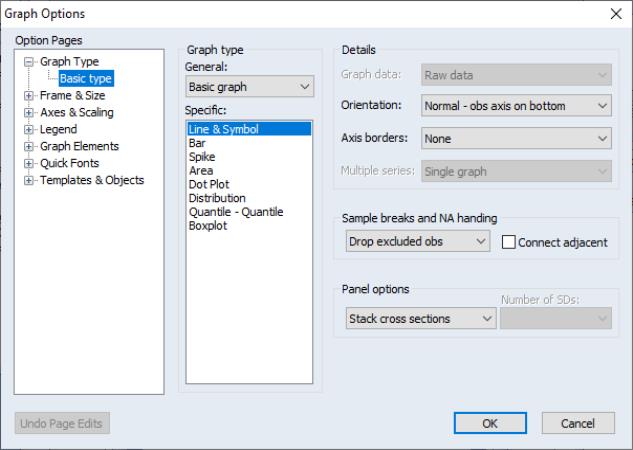The height and width of the screenshot is (450, 633).
Task: Expand the Quick Fonts node
Action: (29, 164)
